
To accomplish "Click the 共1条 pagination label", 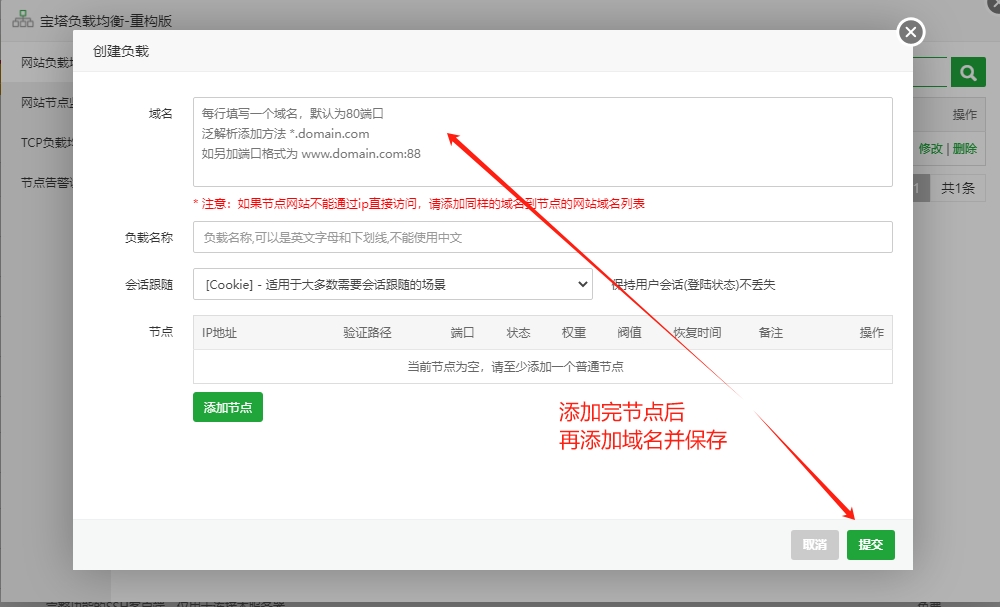I will point(958,188).
